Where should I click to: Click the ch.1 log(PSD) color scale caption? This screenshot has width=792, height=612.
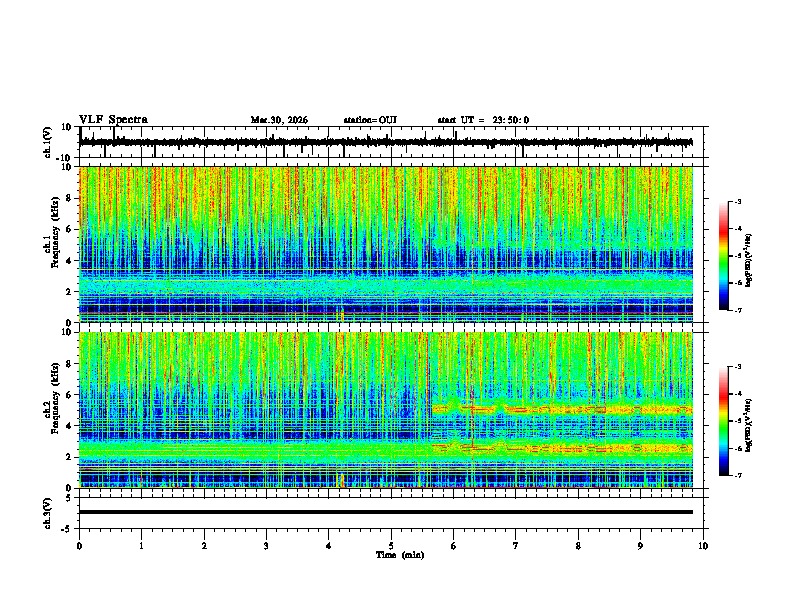[x=749, y=261]
